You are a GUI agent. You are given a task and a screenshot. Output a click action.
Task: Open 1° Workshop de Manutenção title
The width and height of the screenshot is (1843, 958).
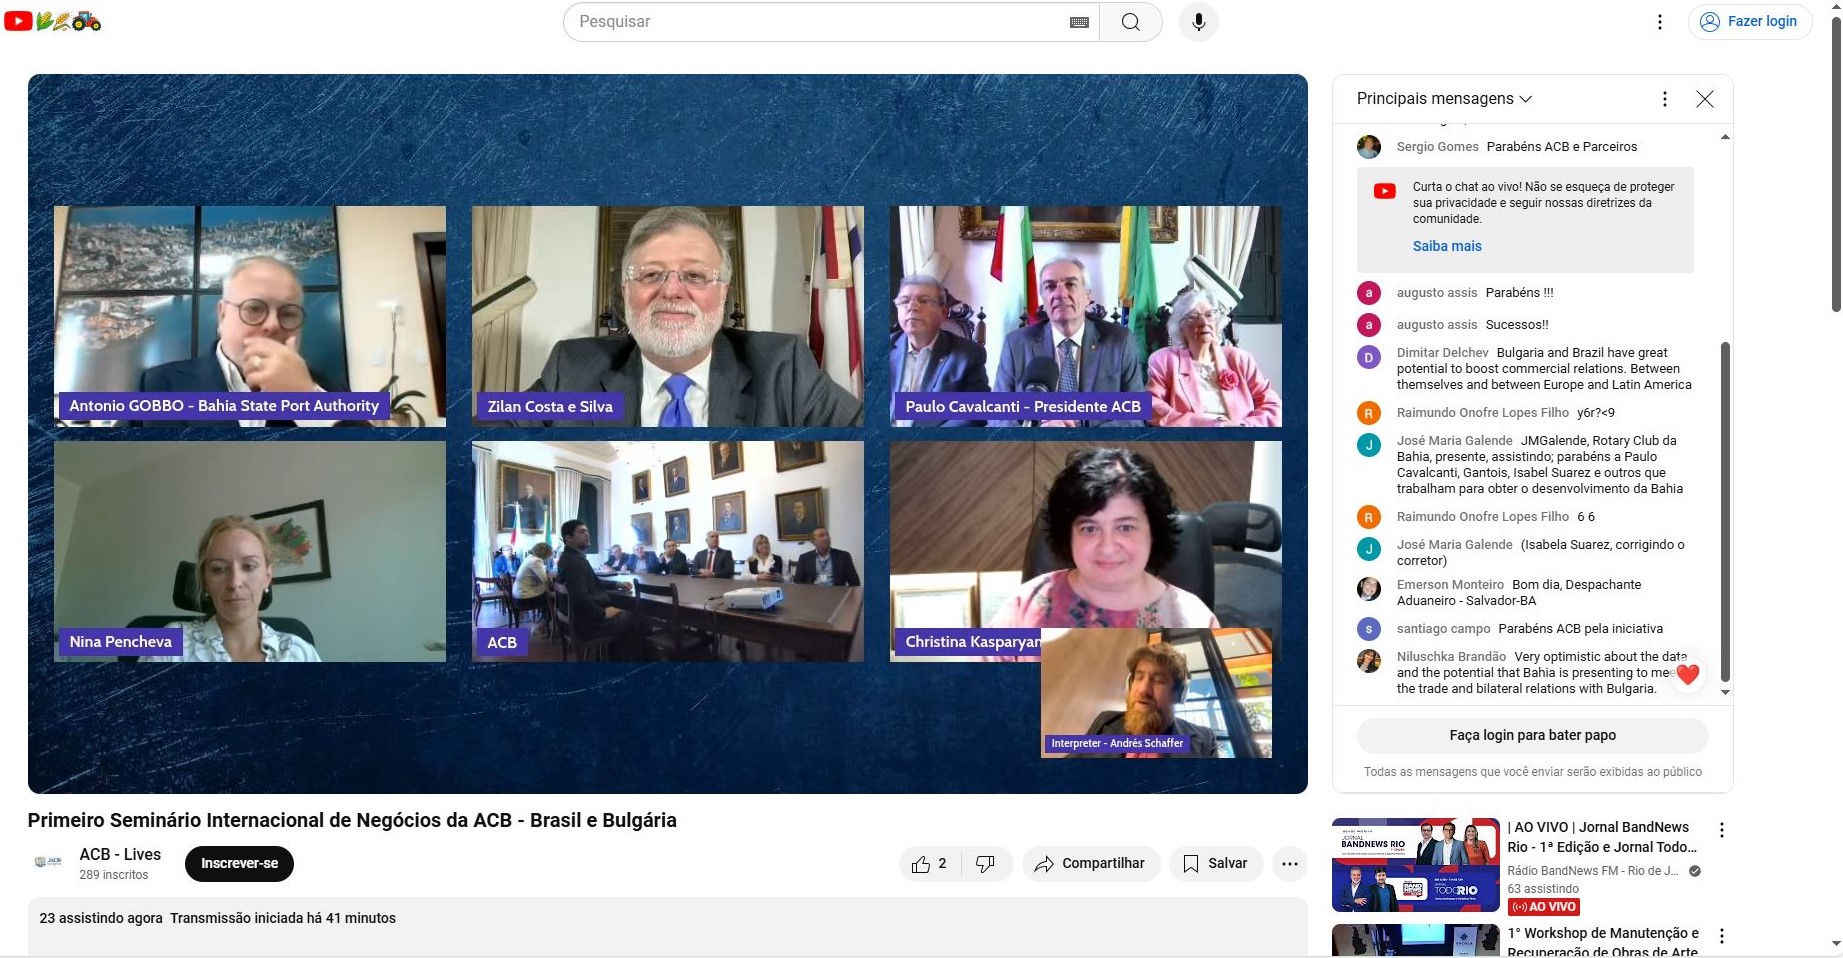(x=1603, y=943)
